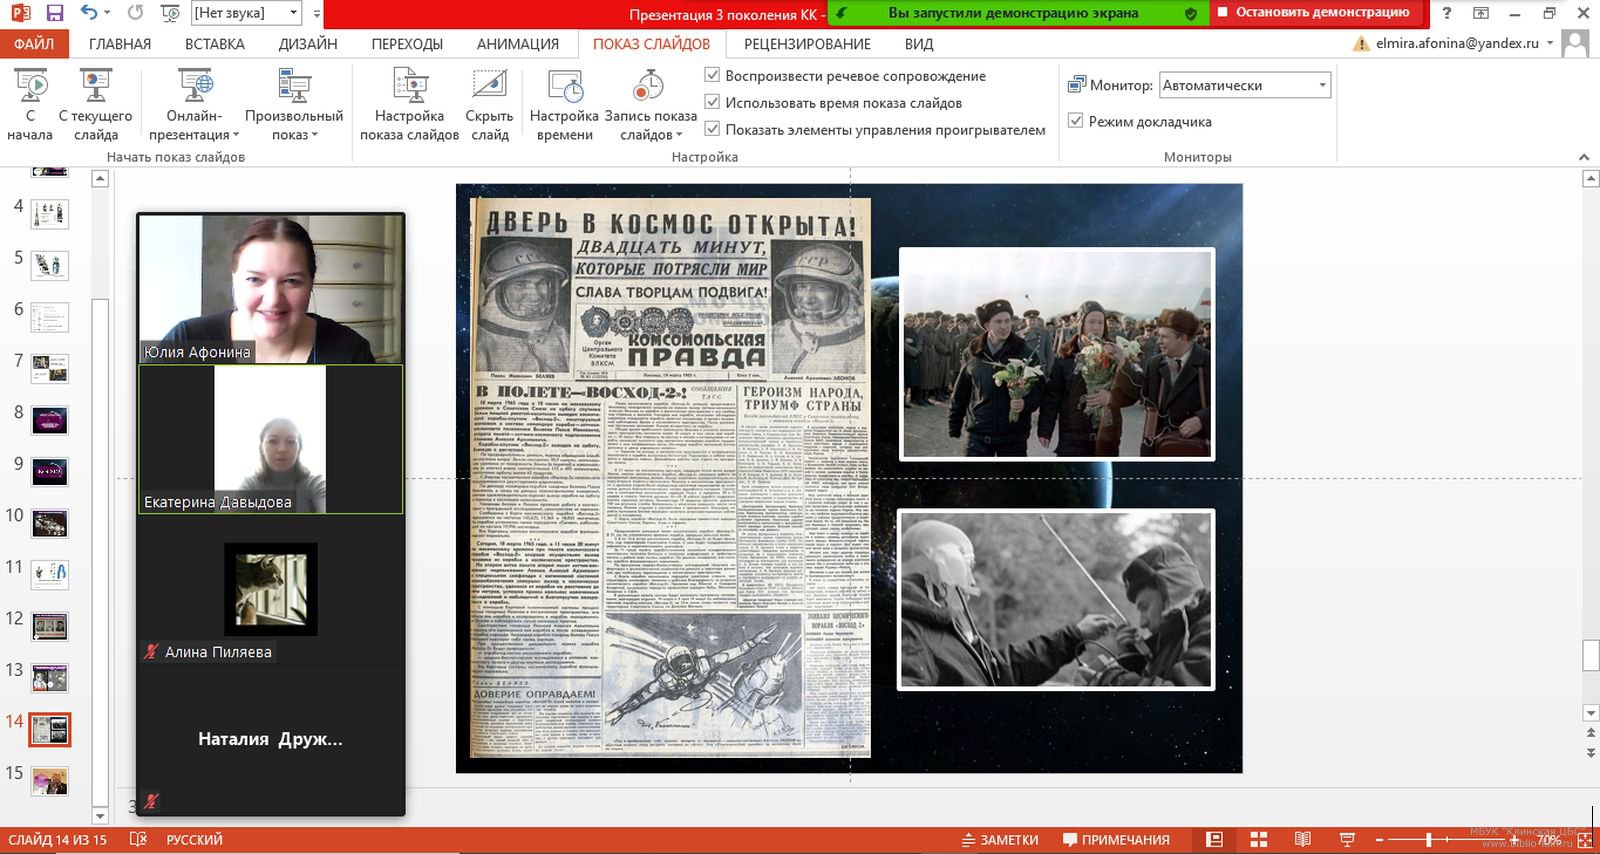Expand quick access toolbar customize arrow
The width and height of the screenshot is (1600, 854).
(317, 13)
